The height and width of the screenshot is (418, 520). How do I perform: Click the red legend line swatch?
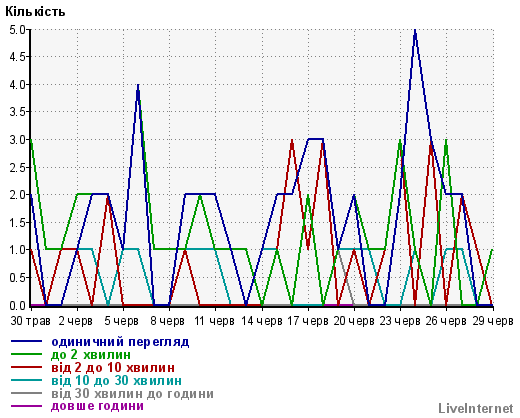coord(27,367)
